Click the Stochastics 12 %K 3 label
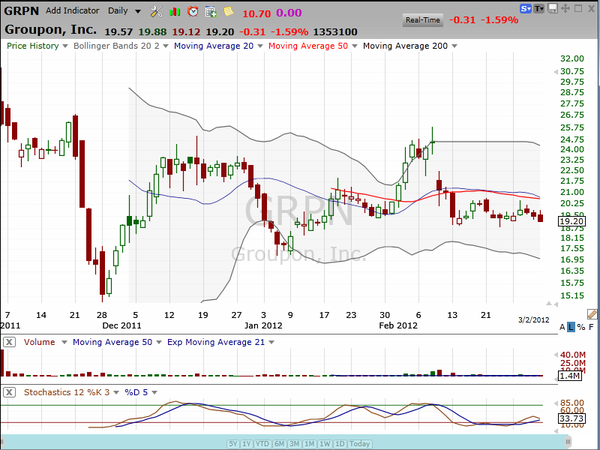 67,392
